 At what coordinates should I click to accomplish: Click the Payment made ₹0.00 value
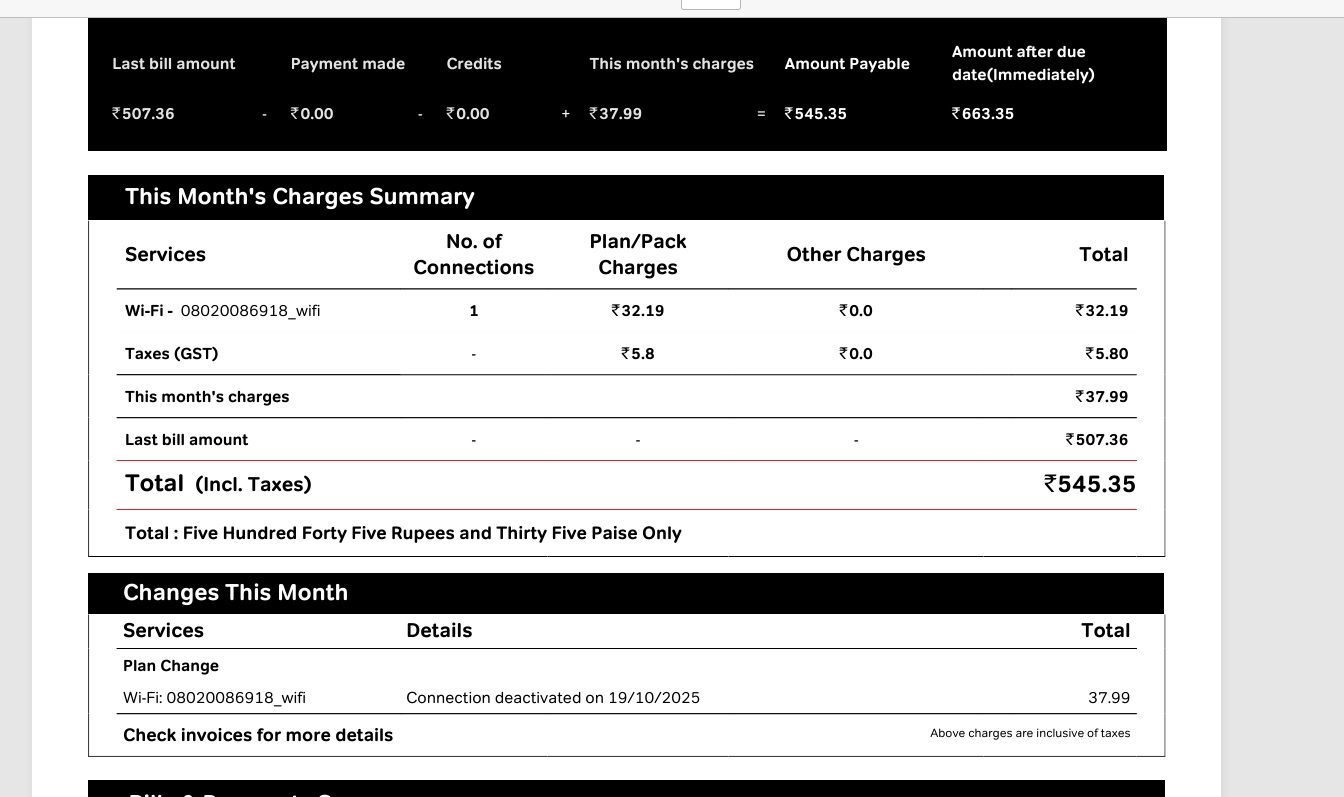pos(312,114)
